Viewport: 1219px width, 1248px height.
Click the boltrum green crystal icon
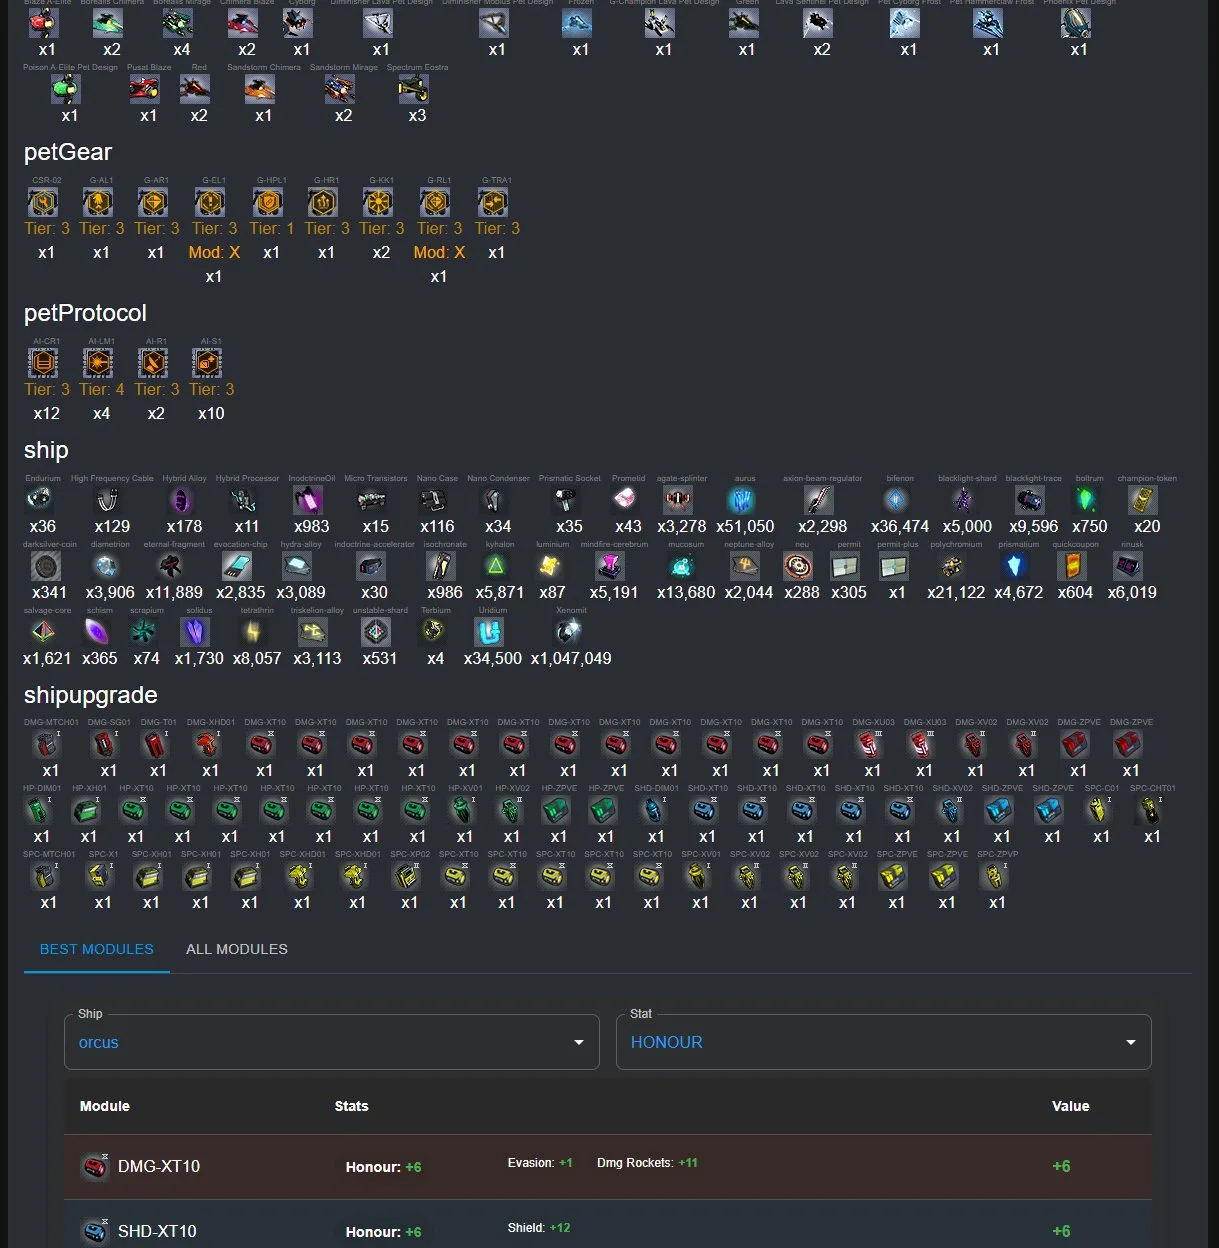click(x=1087, y=499)
